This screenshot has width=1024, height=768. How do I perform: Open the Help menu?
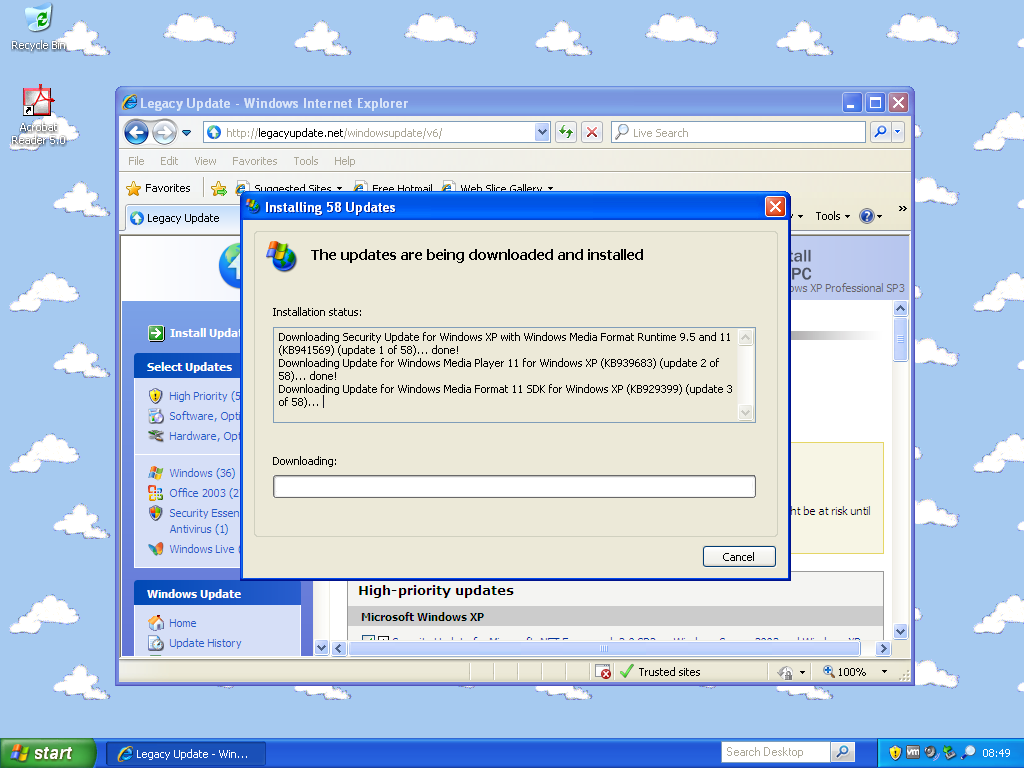[x=344, y=161]
